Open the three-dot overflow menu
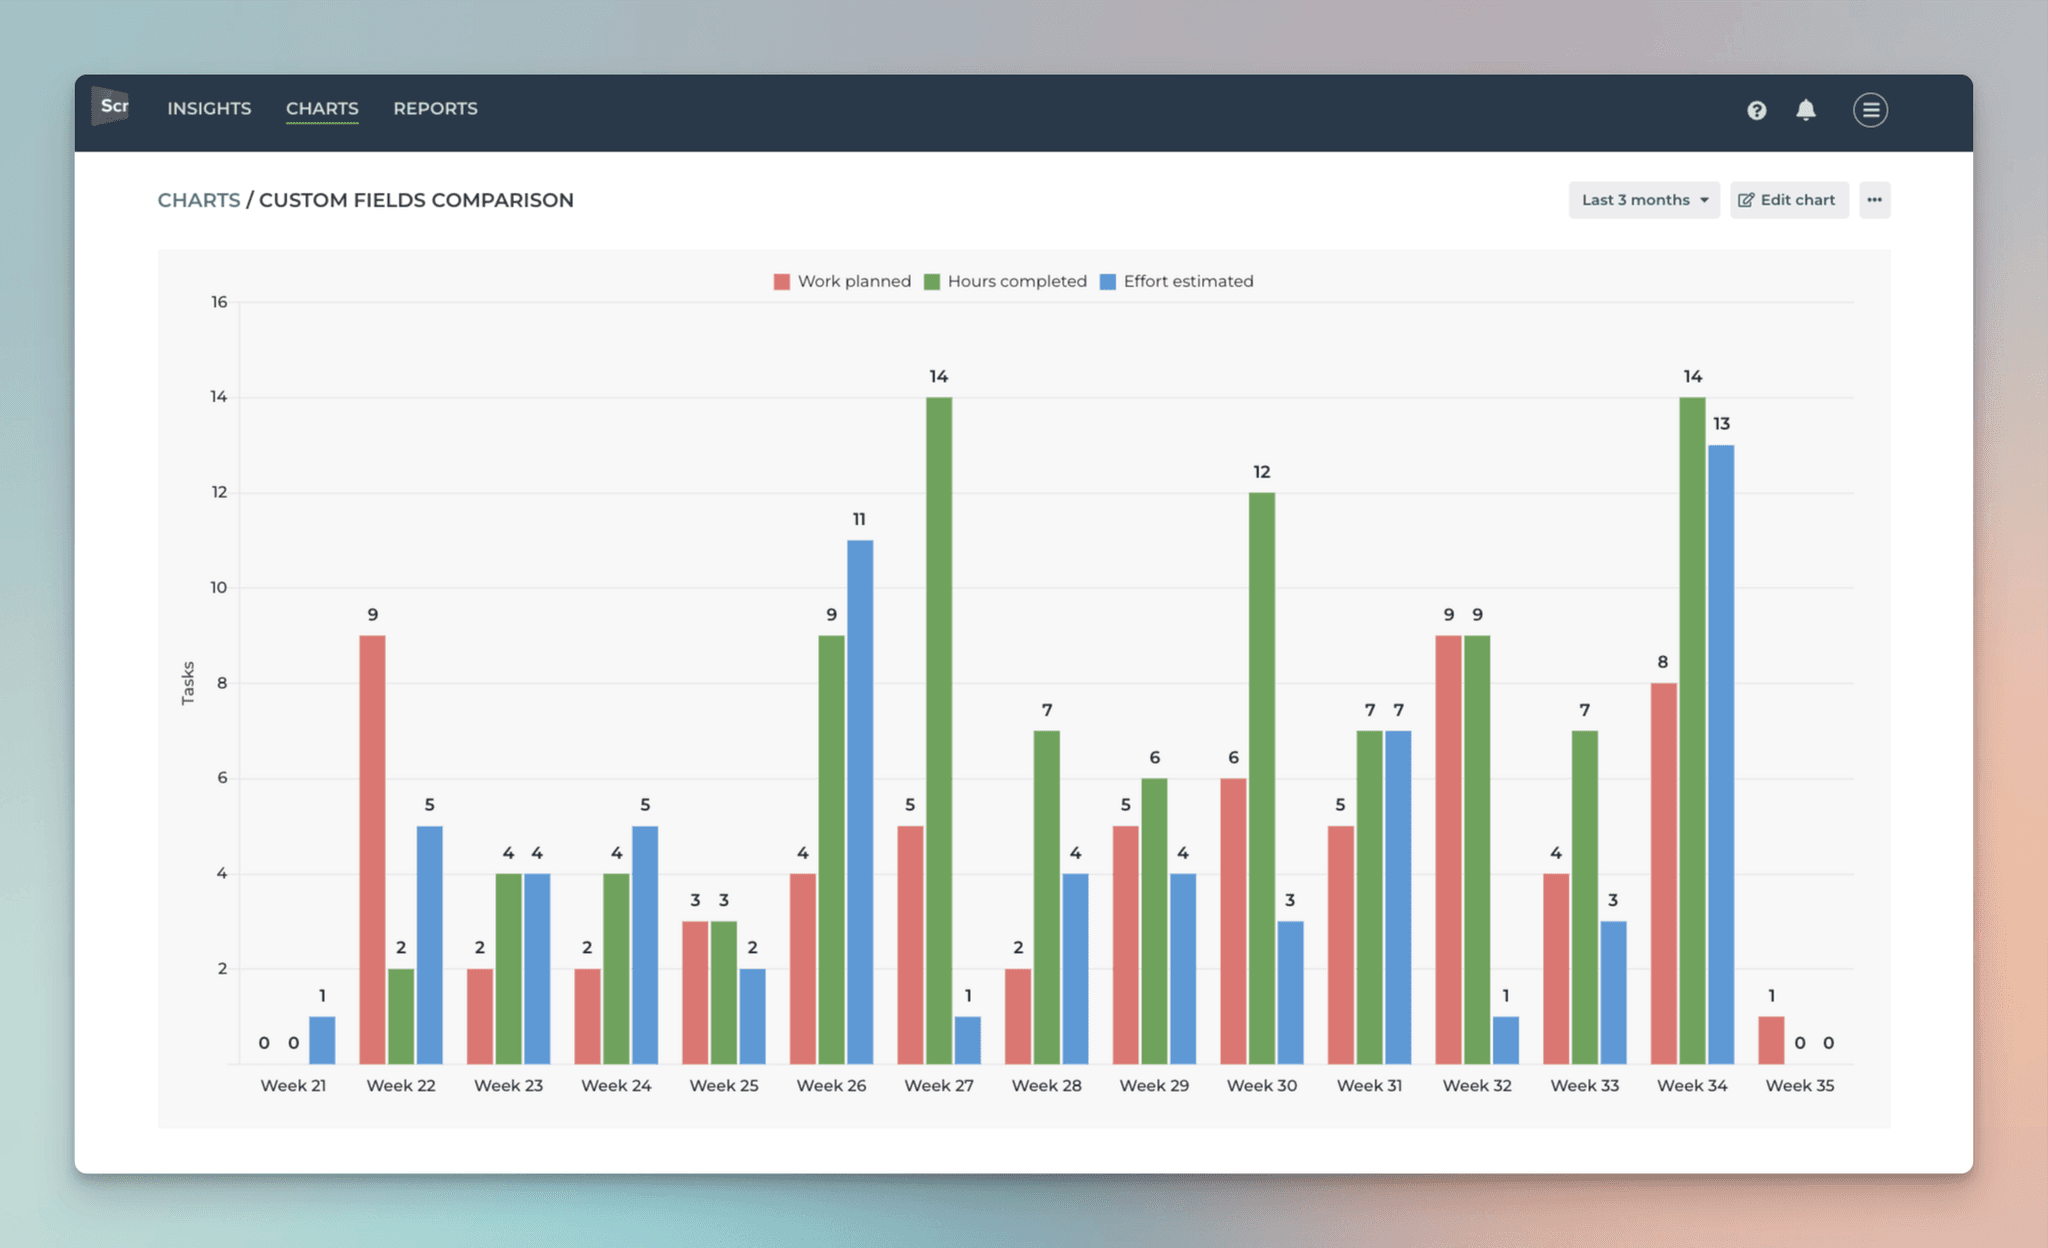 [1875, 199]
